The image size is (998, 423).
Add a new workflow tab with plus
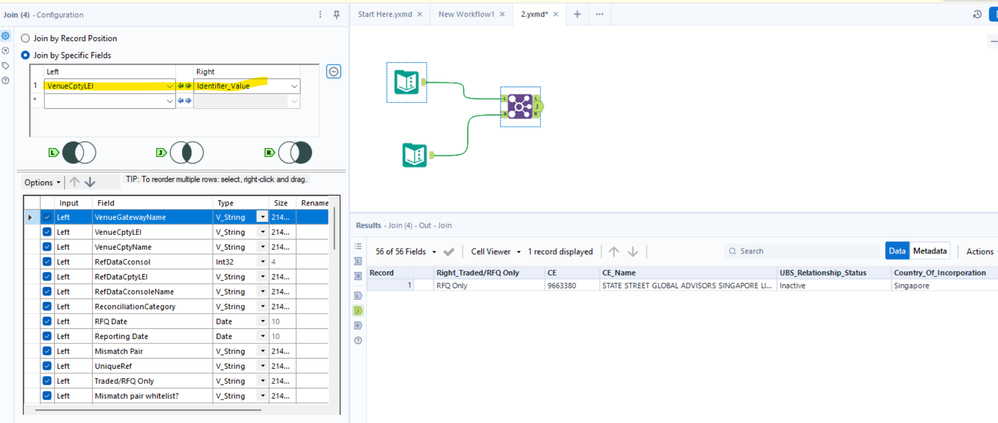coord(577,14)
